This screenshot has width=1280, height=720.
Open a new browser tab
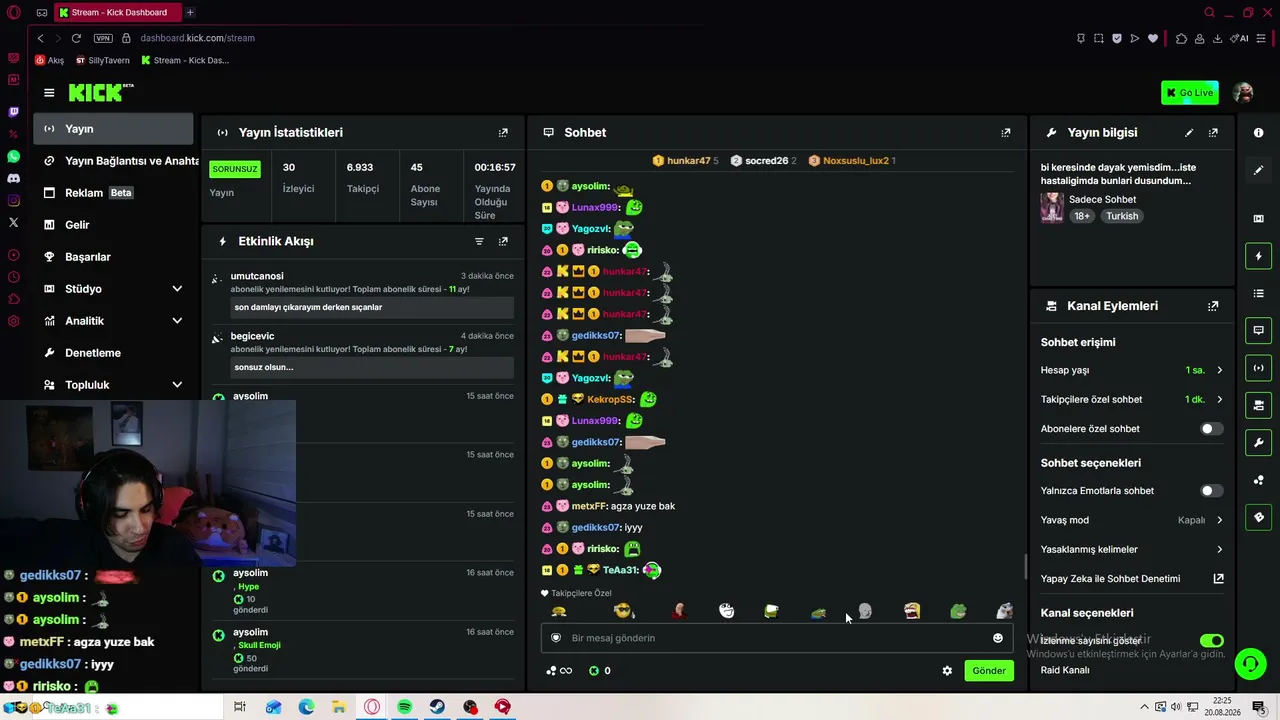click(190, 13)
